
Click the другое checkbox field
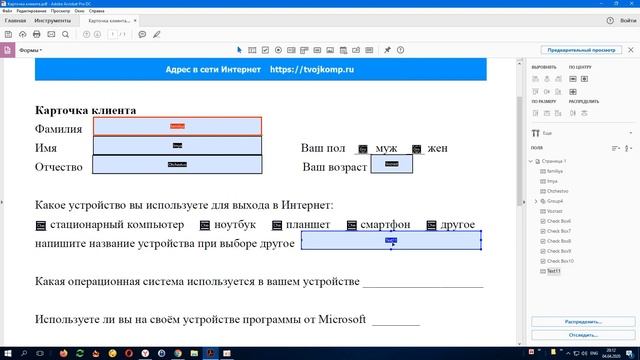tap(431, 225)
